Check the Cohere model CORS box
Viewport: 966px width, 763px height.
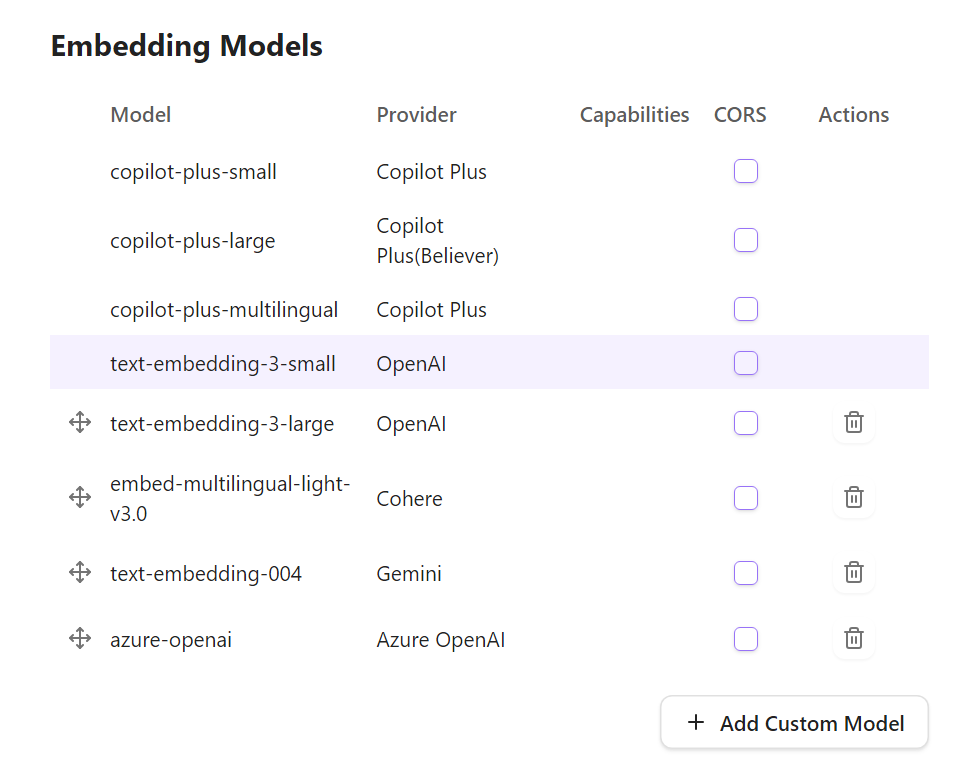[x=746, y=497]
